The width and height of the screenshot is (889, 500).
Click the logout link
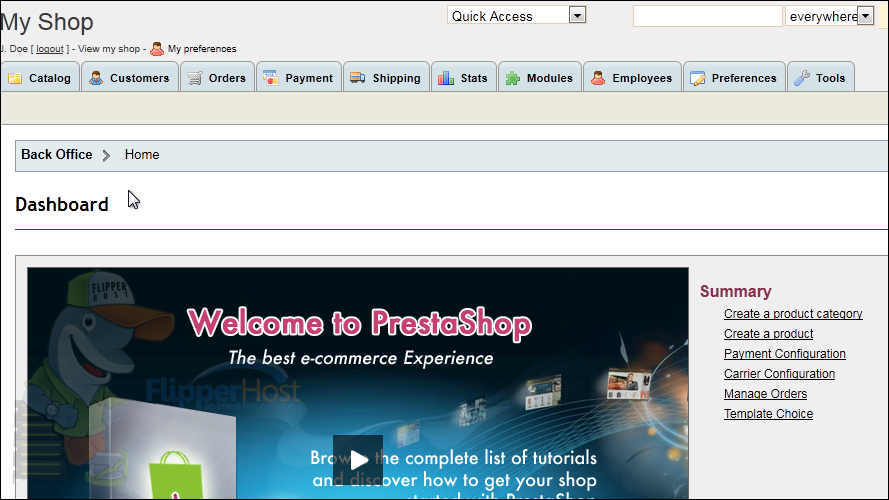pyautogui.click(x=50, y=49)
